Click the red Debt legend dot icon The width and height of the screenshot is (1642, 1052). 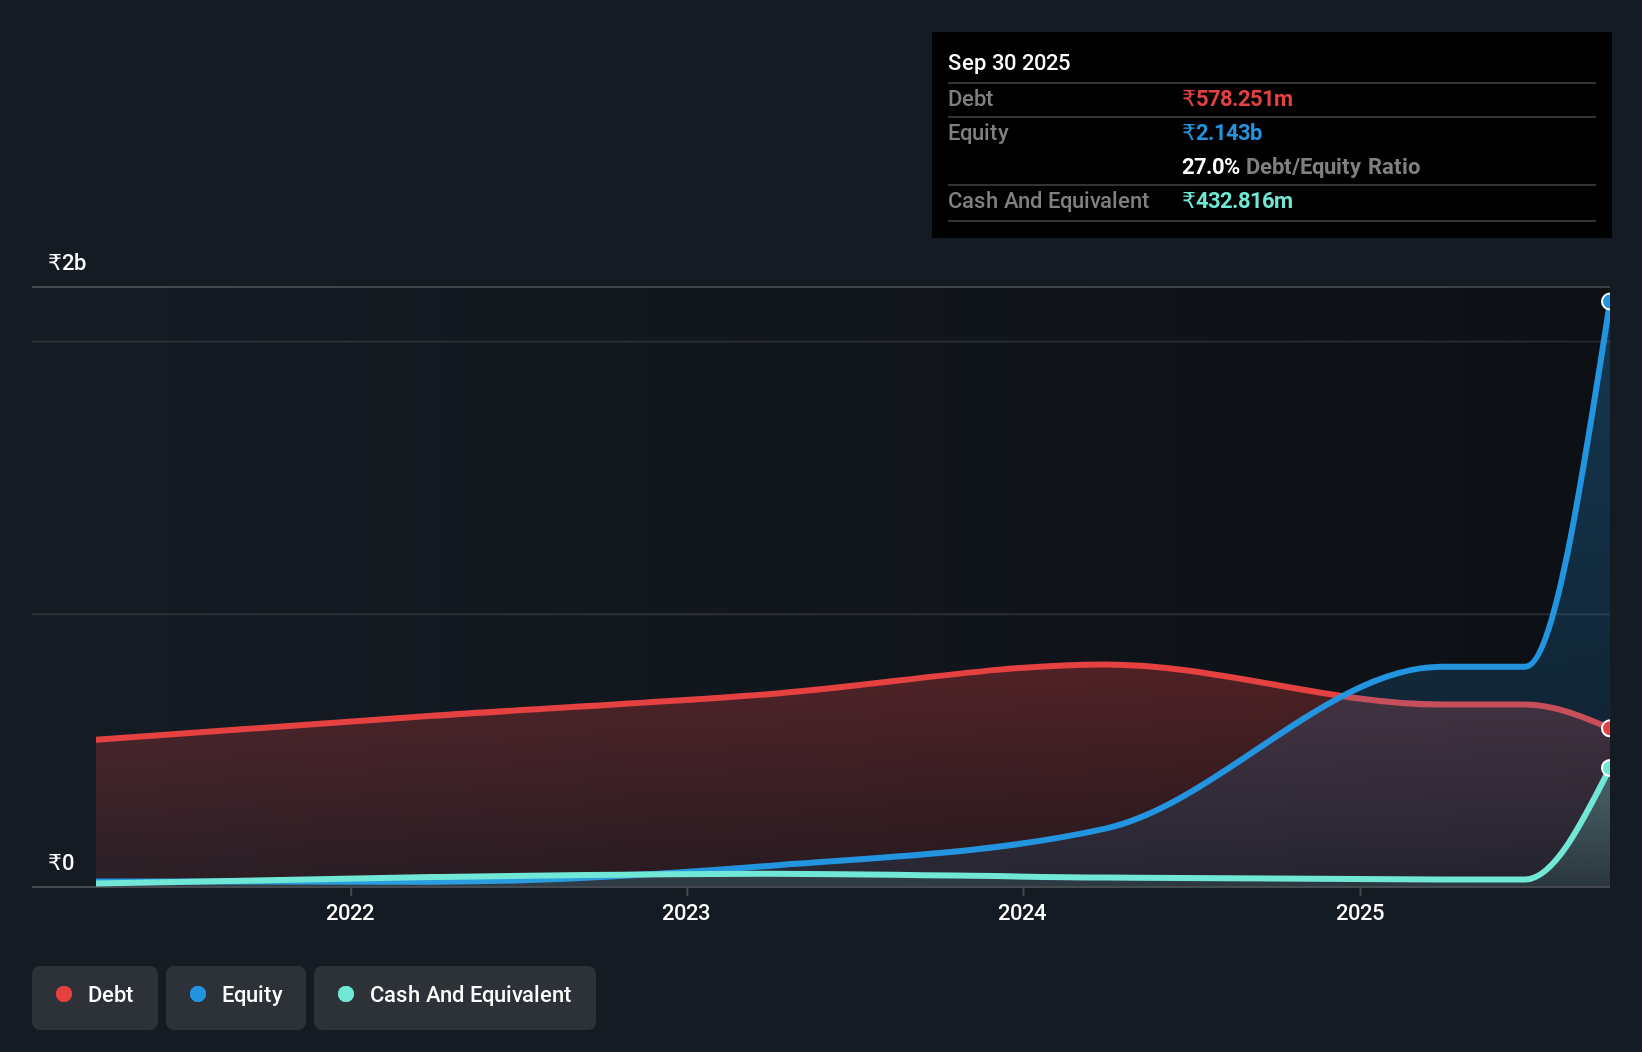(64, 994)
